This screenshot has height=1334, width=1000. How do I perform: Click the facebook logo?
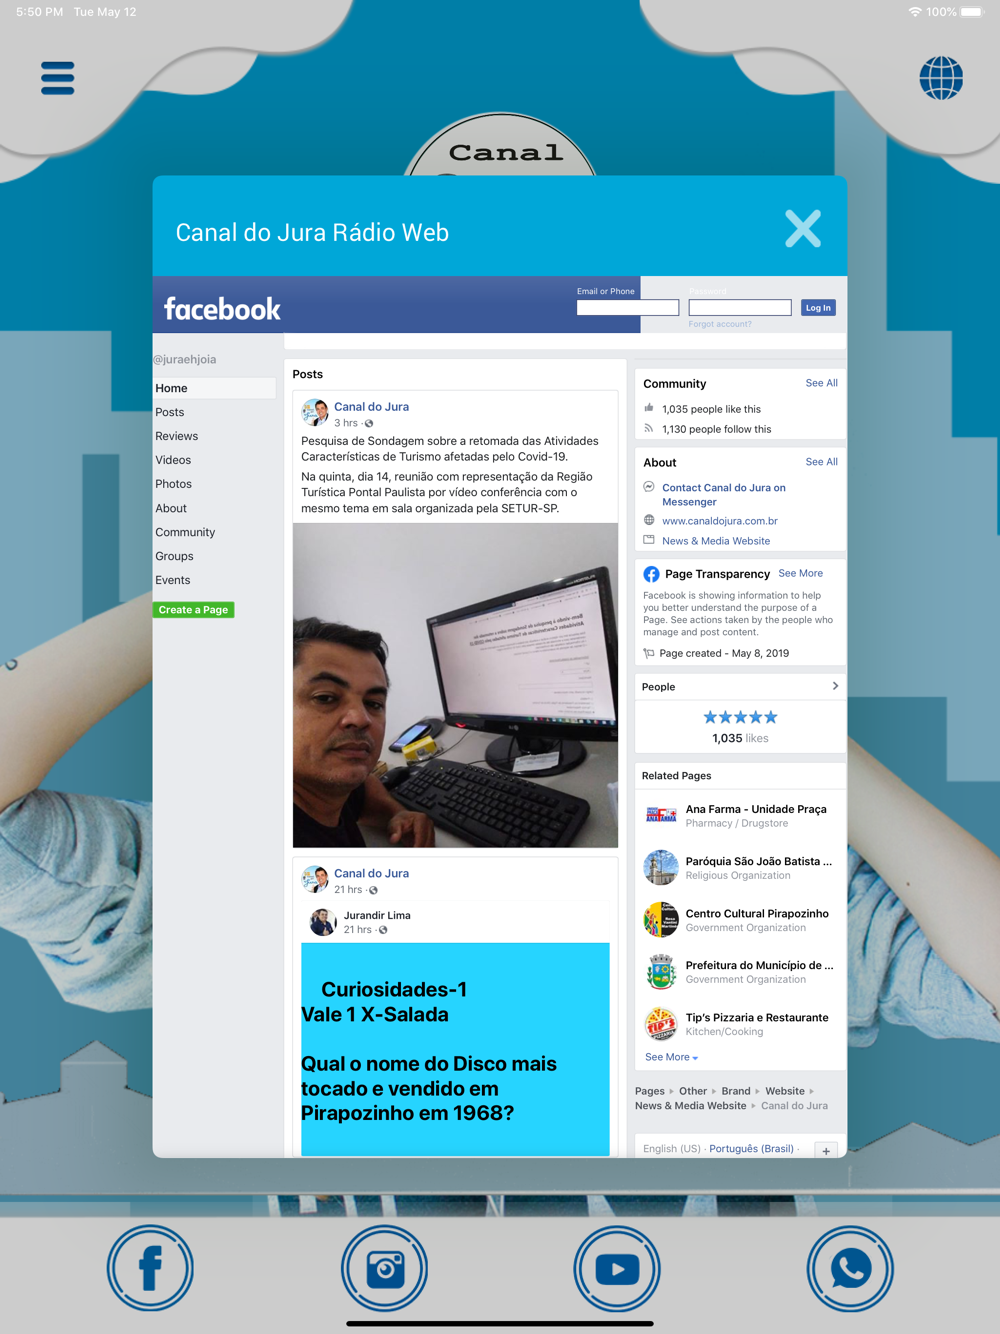point(222,309)
